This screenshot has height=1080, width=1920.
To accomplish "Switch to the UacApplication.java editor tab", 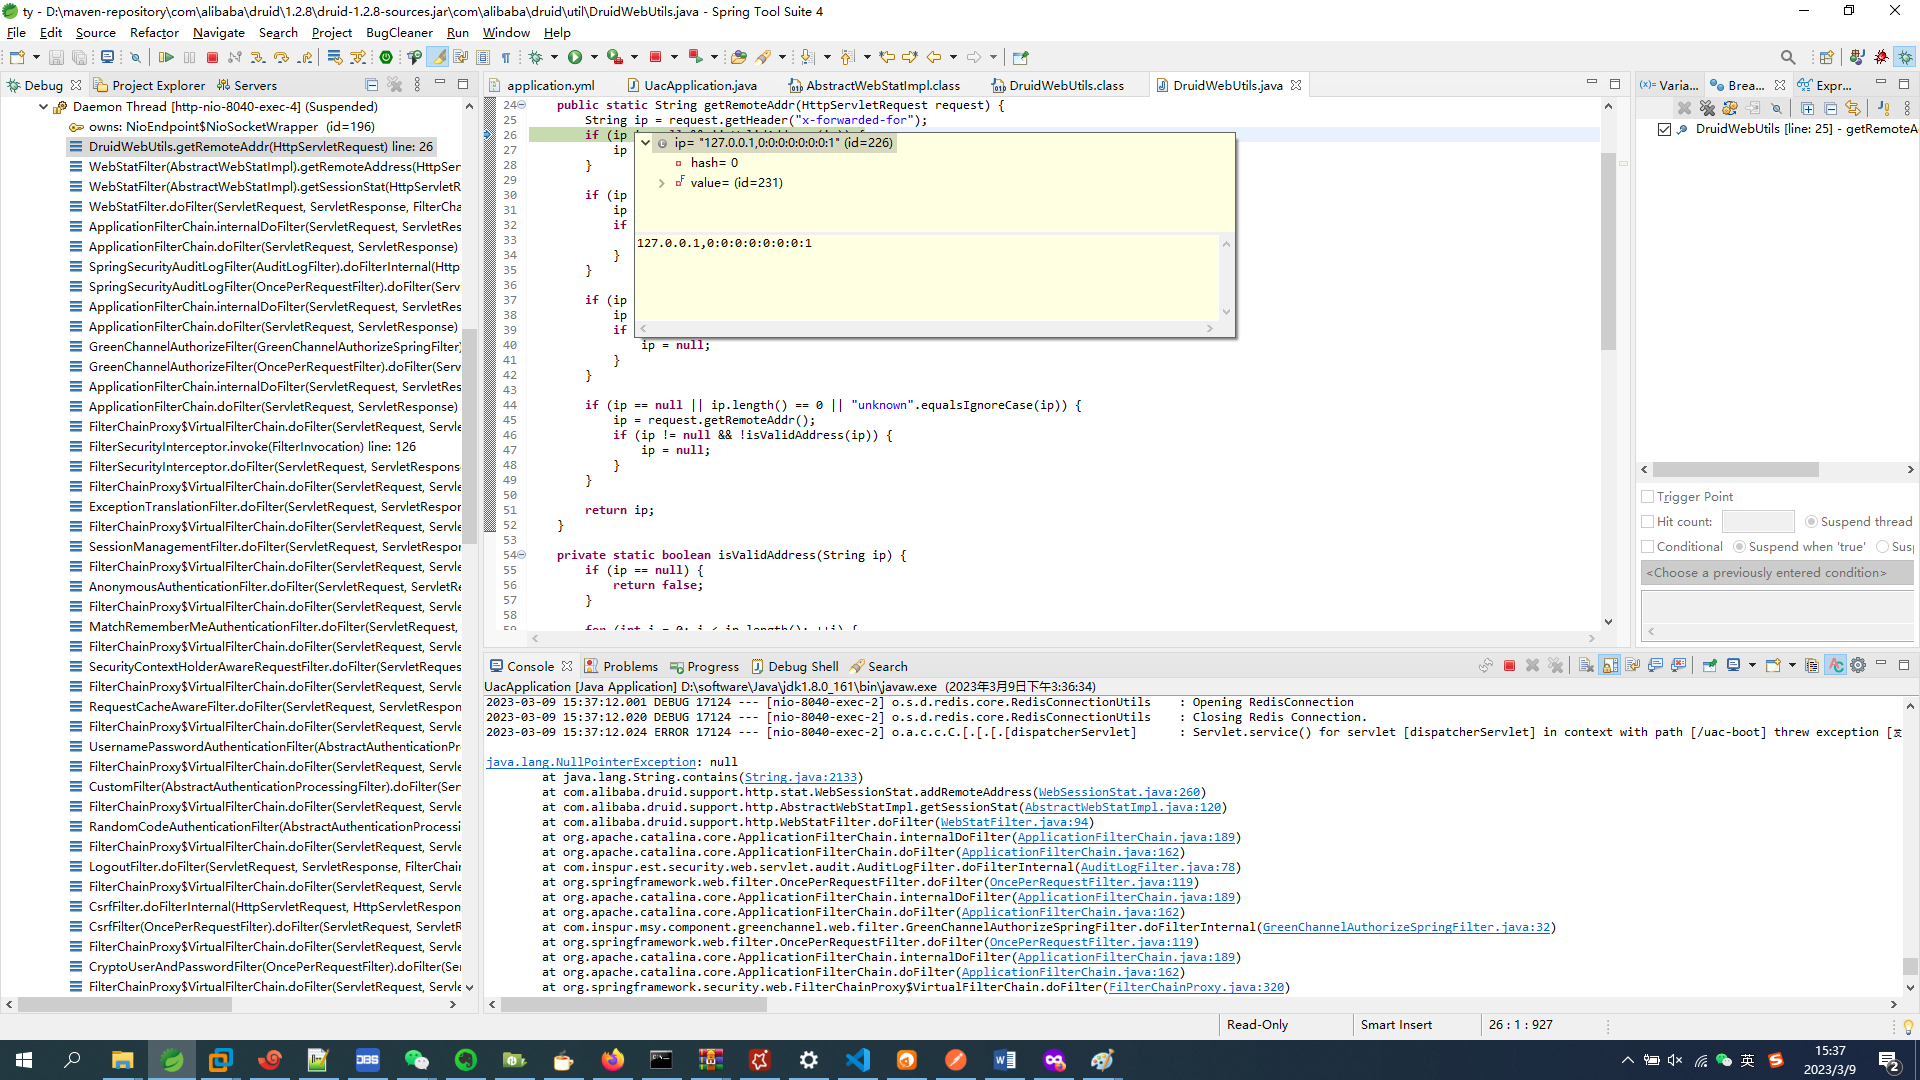I will [692, 86].
